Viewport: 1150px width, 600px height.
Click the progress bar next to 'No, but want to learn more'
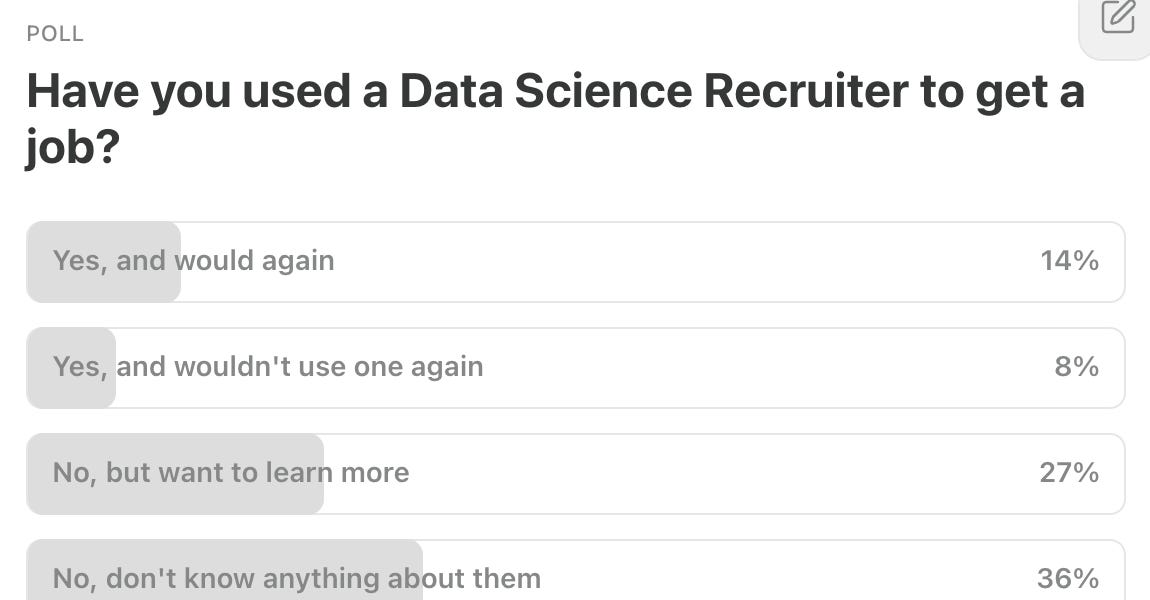tap(175, 472)
